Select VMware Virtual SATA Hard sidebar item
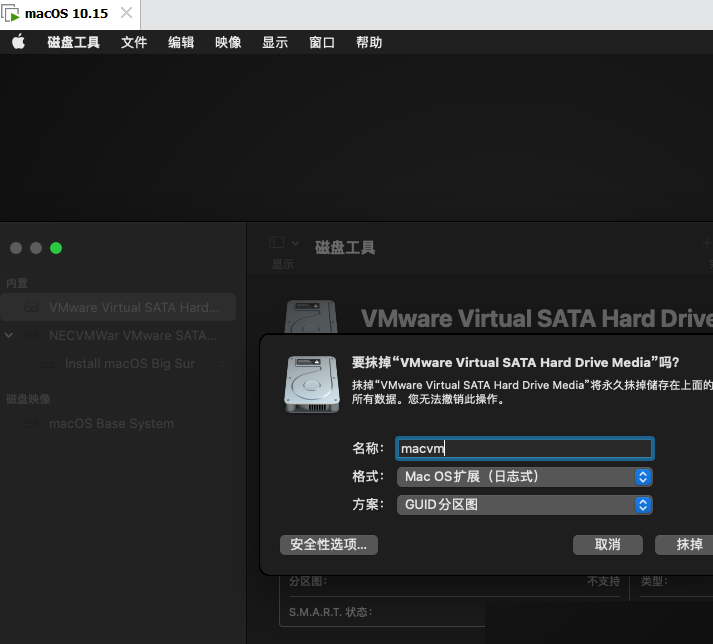 click(x=119, y=307)
